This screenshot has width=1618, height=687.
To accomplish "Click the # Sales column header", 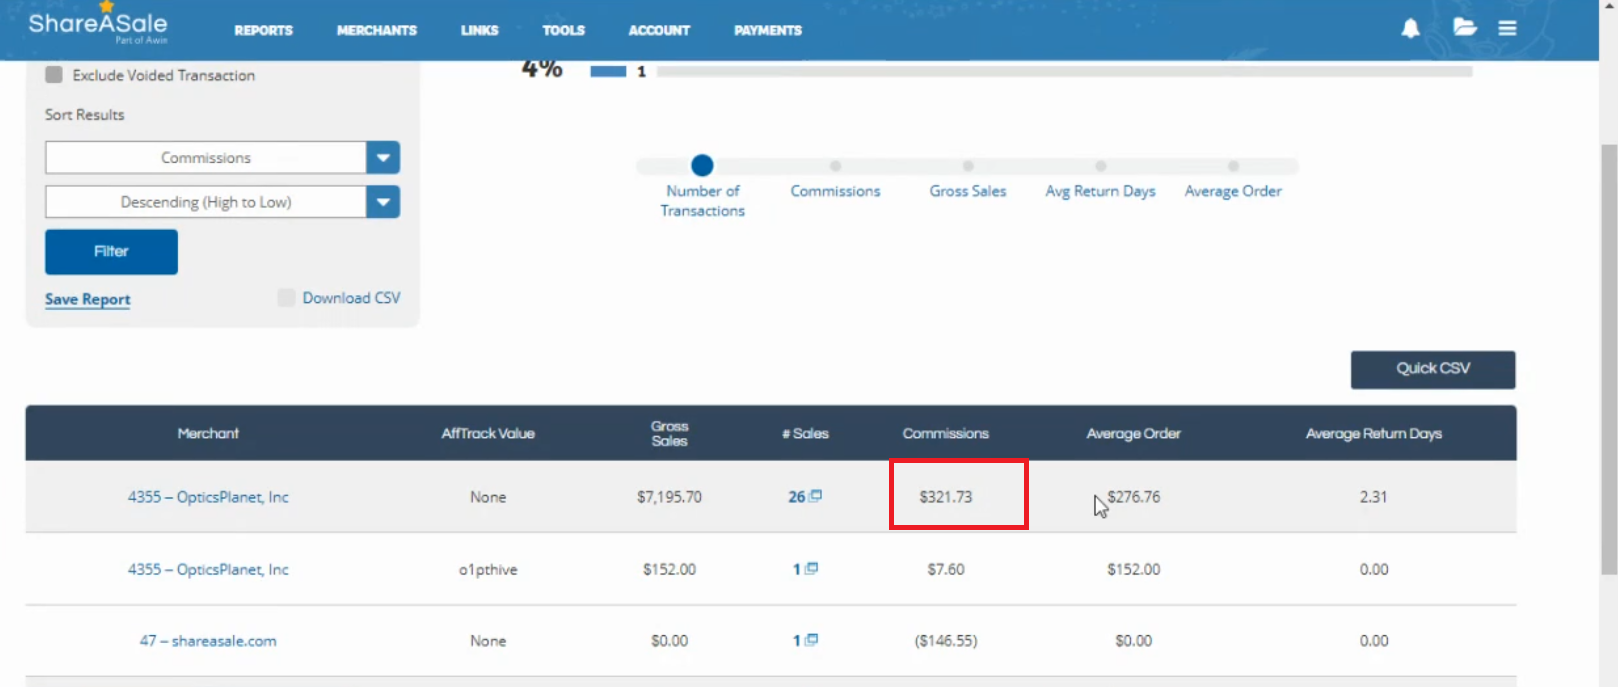I will [805, 434].
